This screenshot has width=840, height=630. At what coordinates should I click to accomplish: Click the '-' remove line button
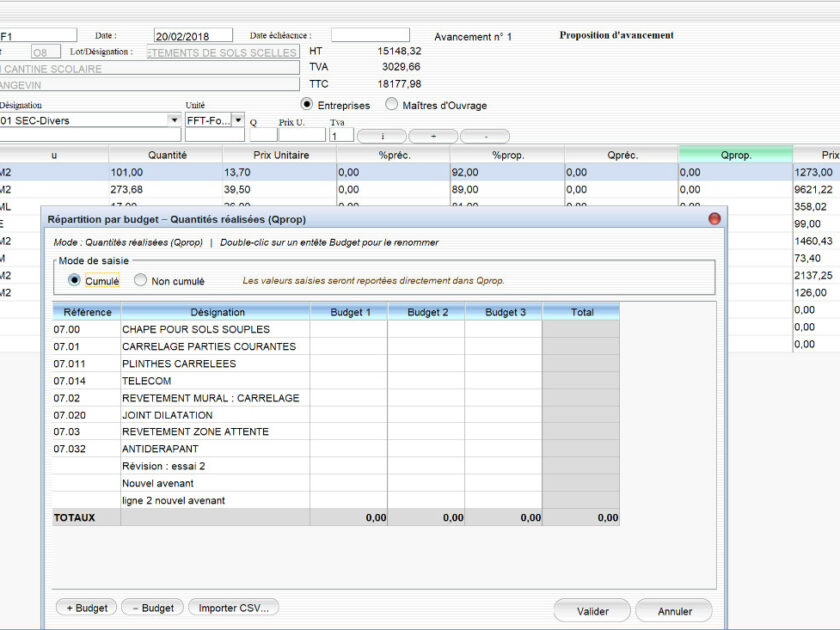coord(485,136)
